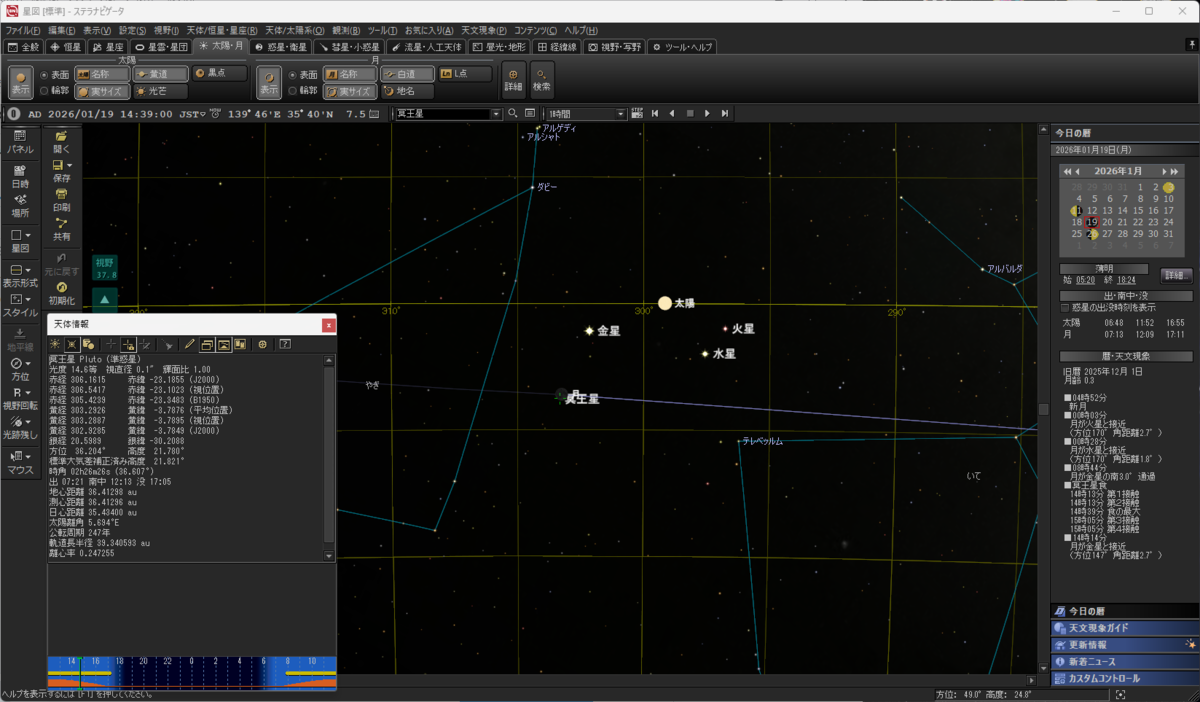Screen dimensions: 1200x702
Task: Open the 1時間 time step dropdown
Action: tap(621, 114)
